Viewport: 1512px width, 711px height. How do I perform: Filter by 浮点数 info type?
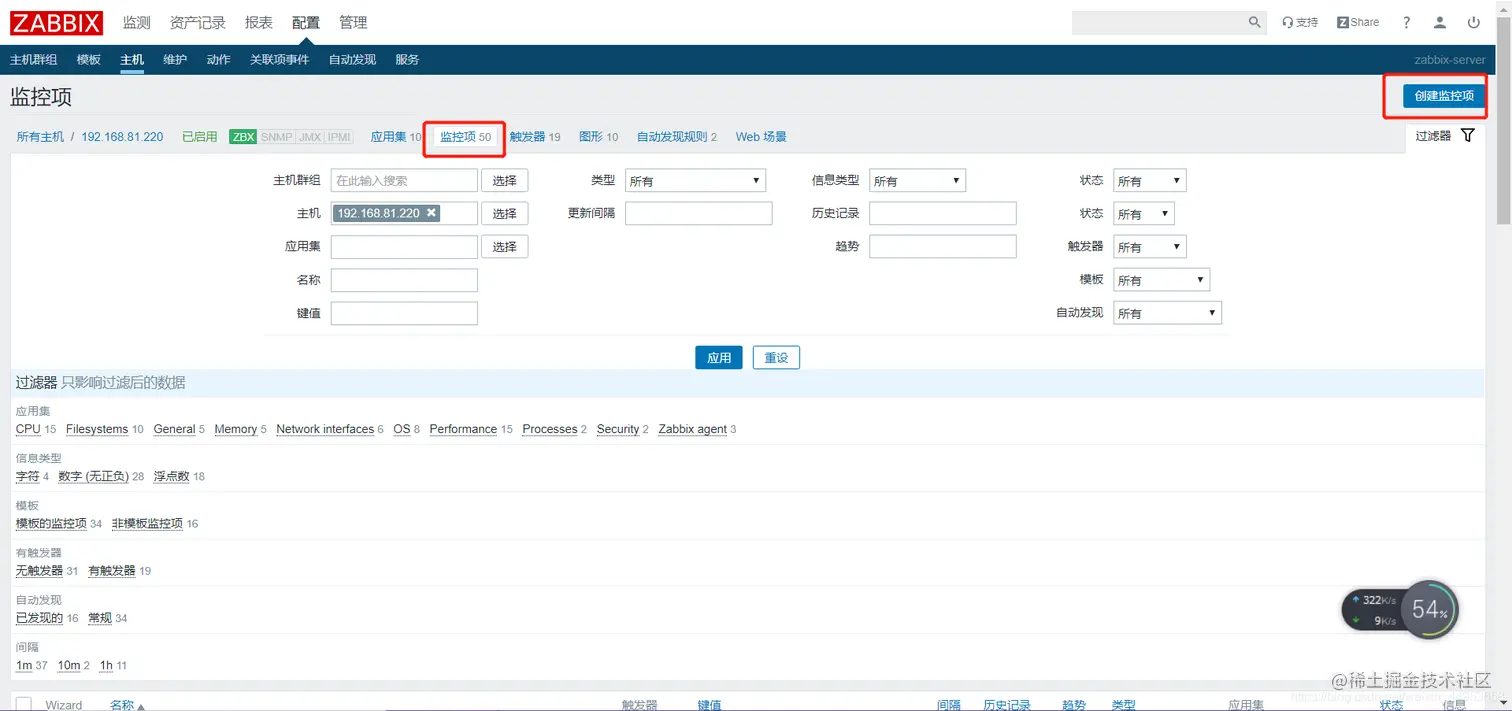171,476
